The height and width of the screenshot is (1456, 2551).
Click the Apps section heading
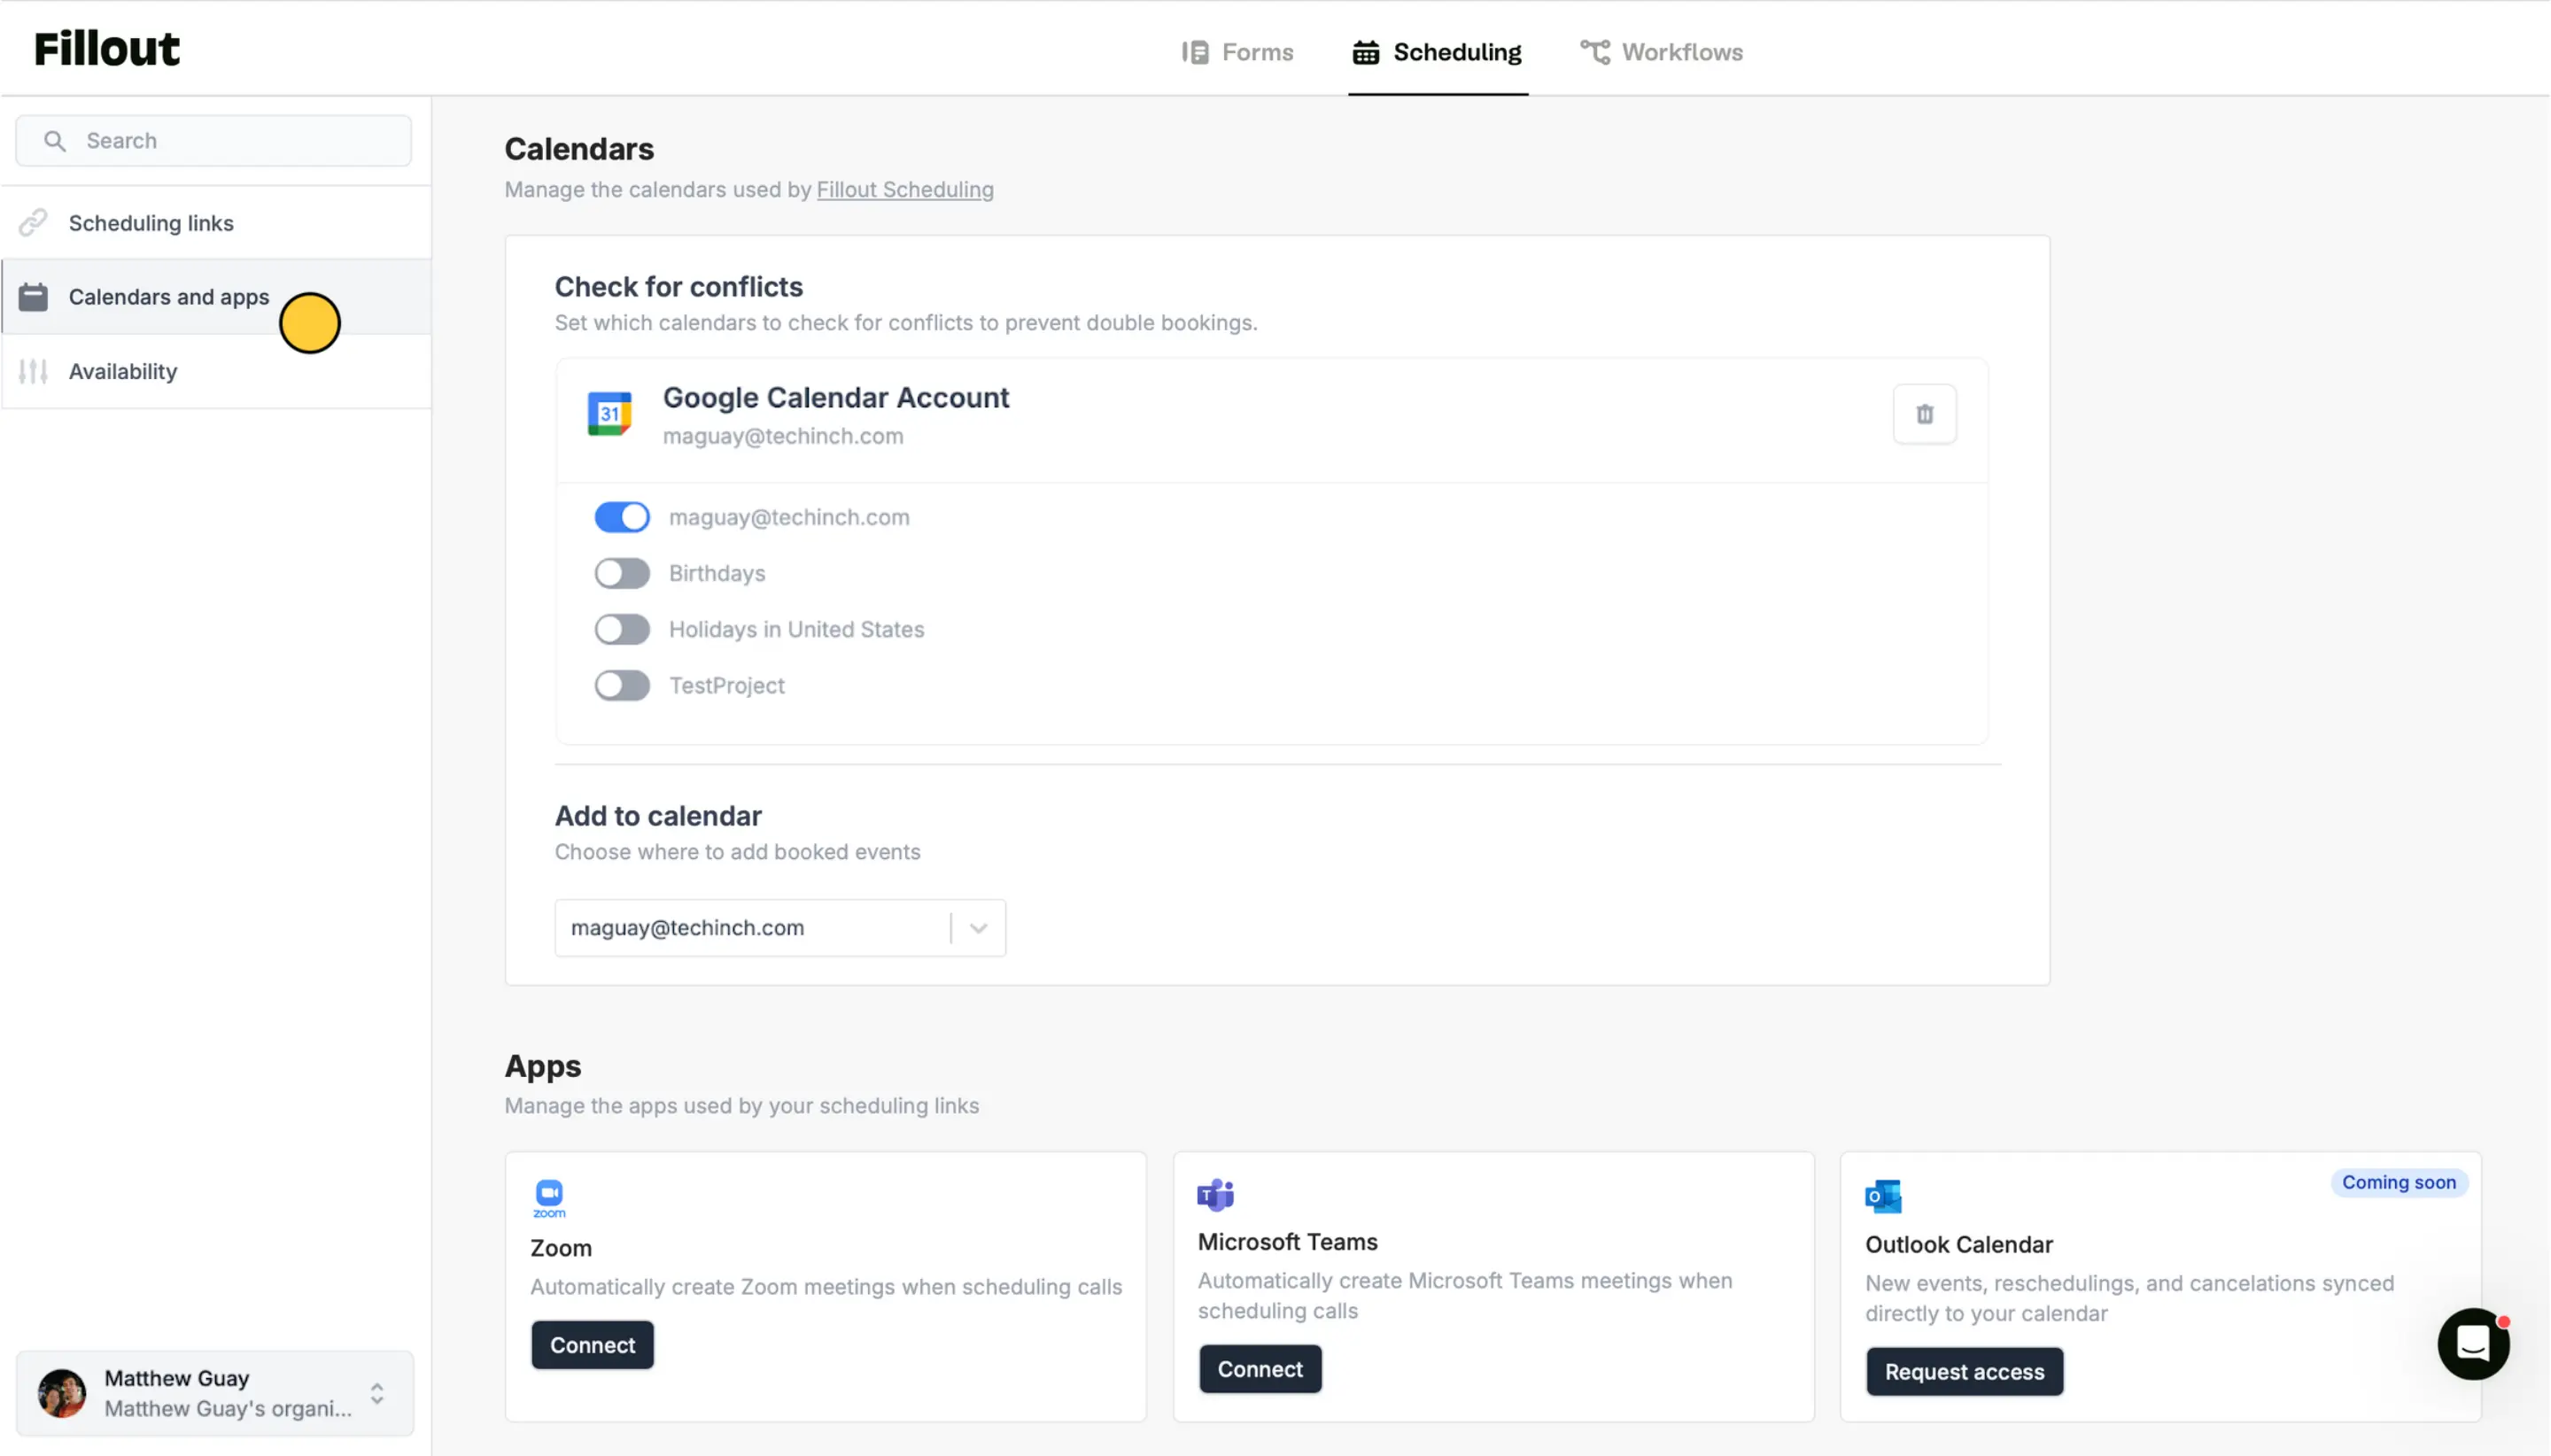pyautogui.click(x=543, y=1066)
